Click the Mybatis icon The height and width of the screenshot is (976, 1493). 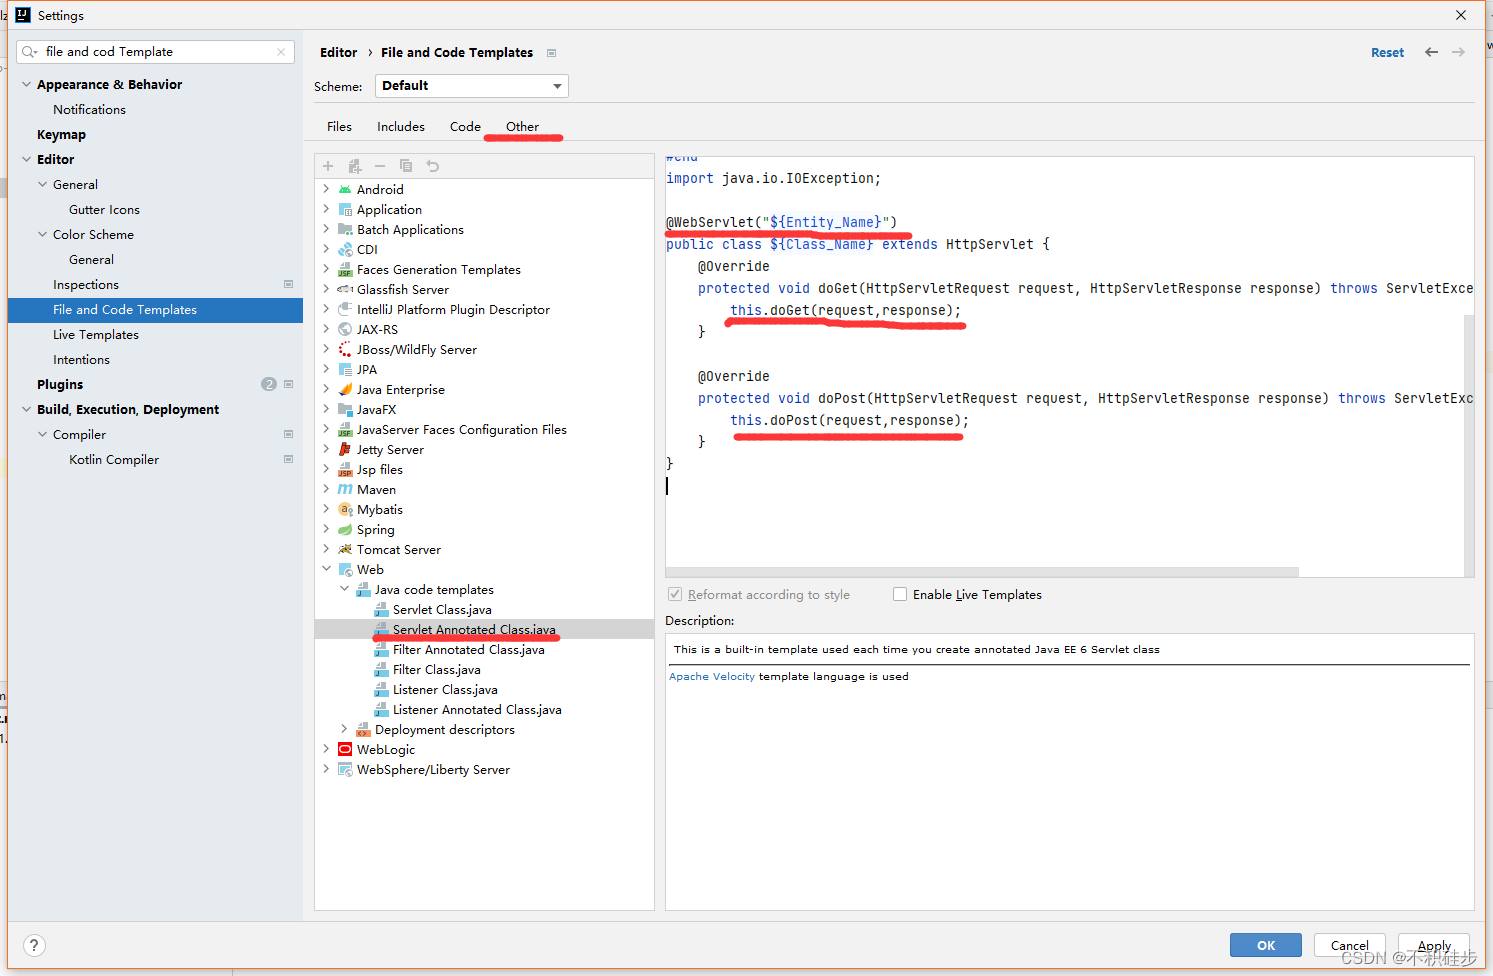coord(345,510)
